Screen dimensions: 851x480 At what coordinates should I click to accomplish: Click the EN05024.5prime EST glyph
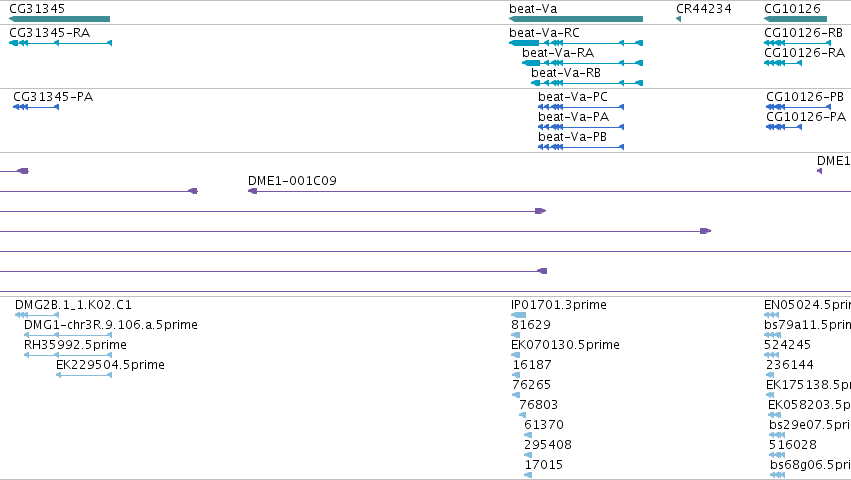pos(771,315)
